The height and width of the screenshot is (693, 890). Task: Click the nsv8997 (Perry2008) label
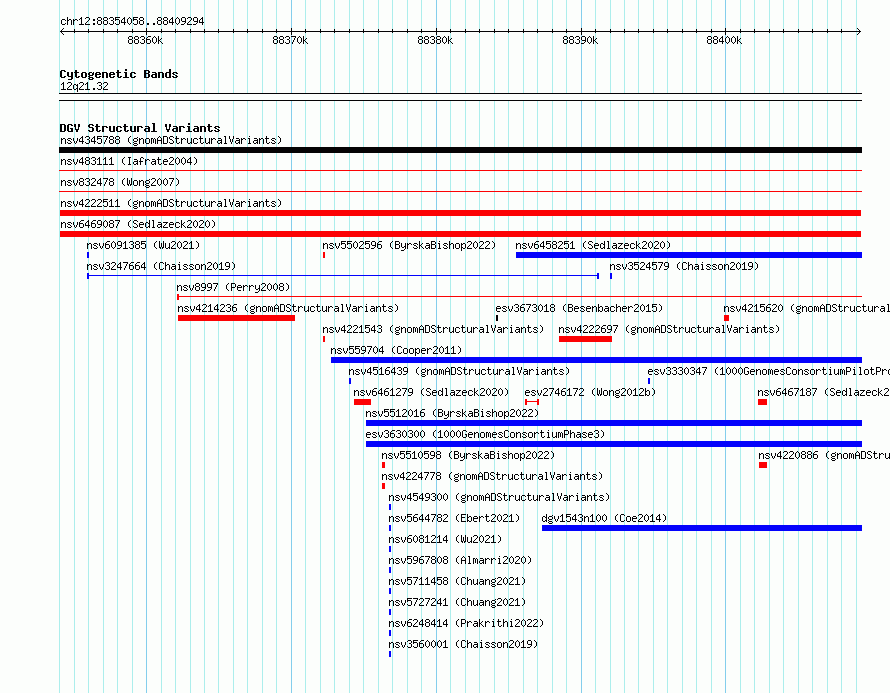(x=233, y=287)
